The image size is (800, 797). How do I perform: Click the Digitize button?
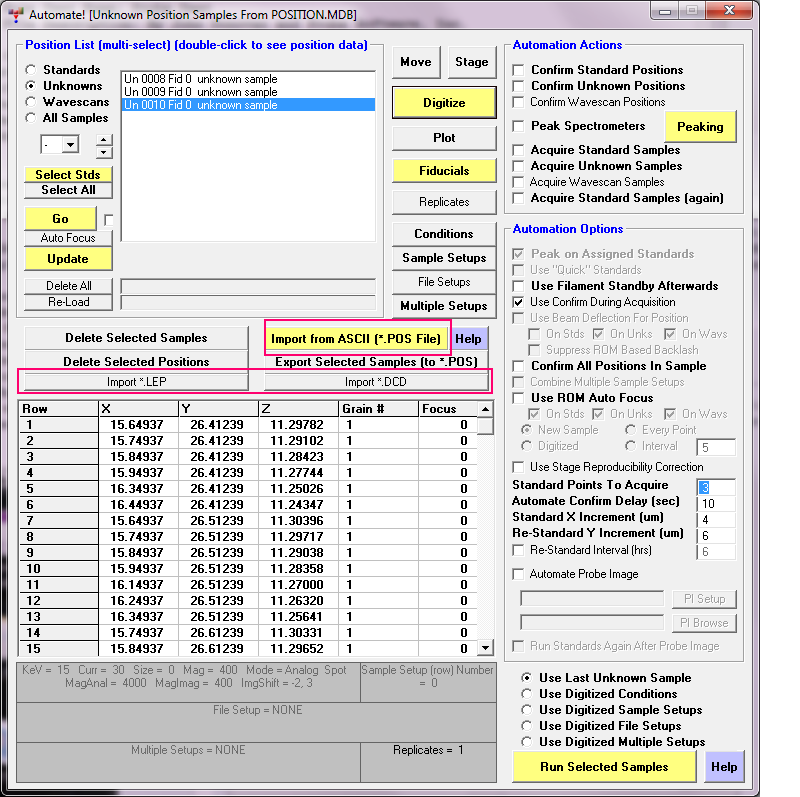click(444, 103)
